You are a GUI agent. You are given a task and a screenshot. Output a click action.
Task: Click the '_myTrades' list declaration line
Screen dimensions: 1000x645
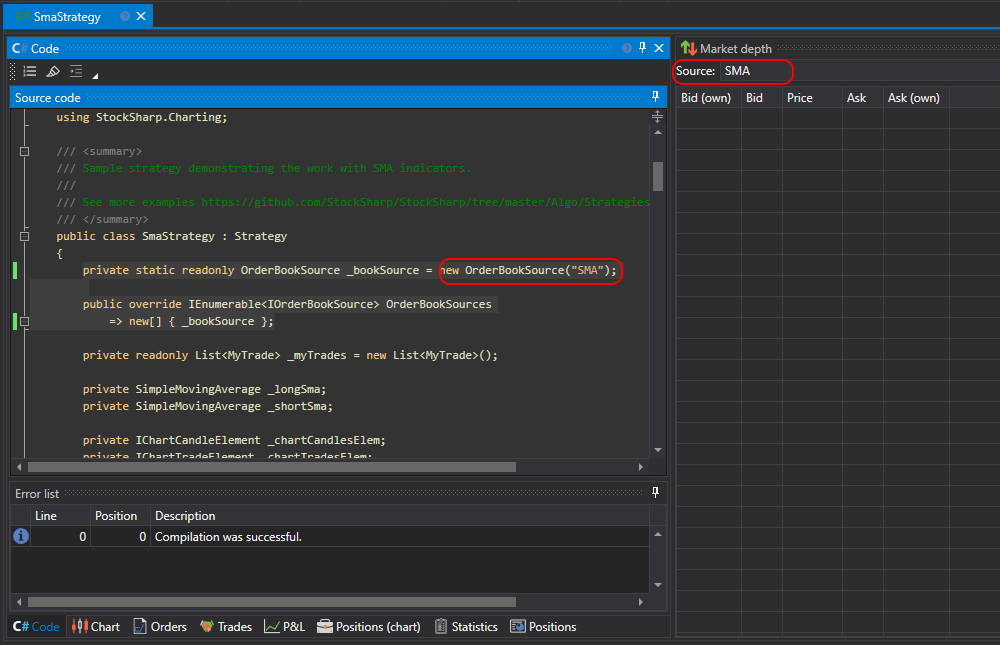click(x=290, y=355)
